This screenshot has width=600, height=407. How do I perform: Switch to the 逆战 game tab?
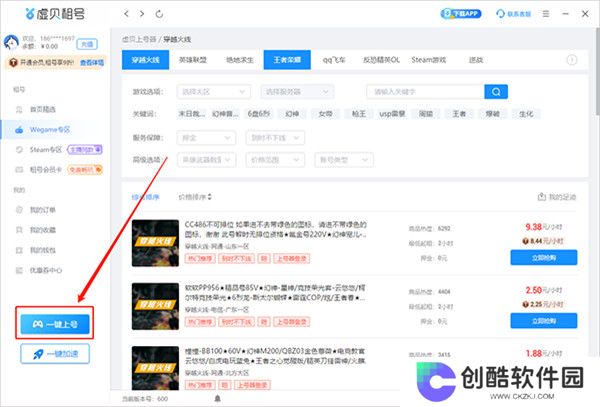476,60
